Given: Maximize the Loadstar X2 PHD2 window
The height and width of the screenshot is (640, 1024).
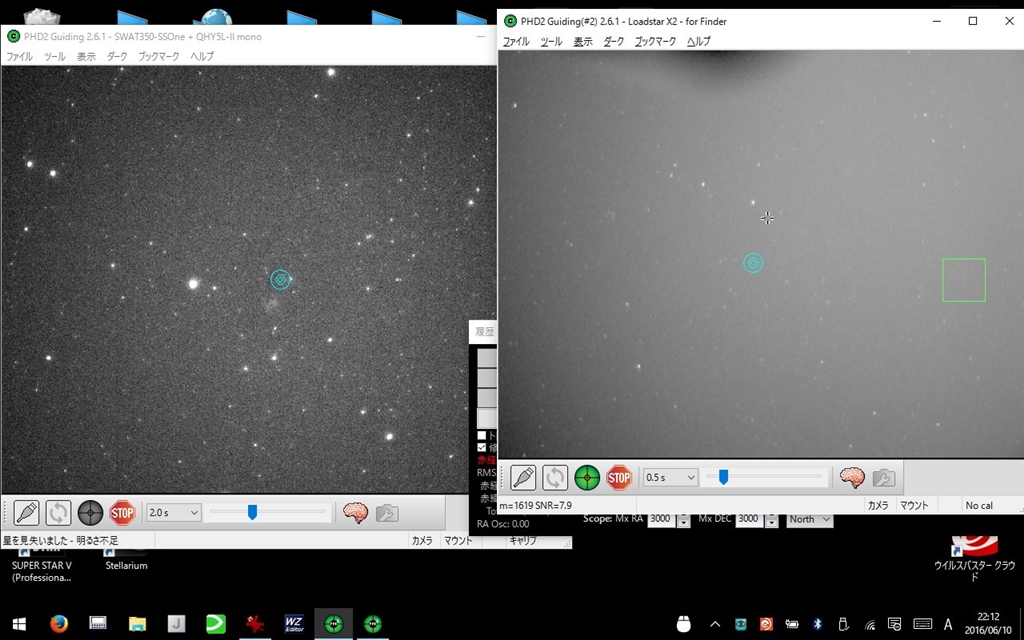Looking at the screenshot, I should pos(972,21).
